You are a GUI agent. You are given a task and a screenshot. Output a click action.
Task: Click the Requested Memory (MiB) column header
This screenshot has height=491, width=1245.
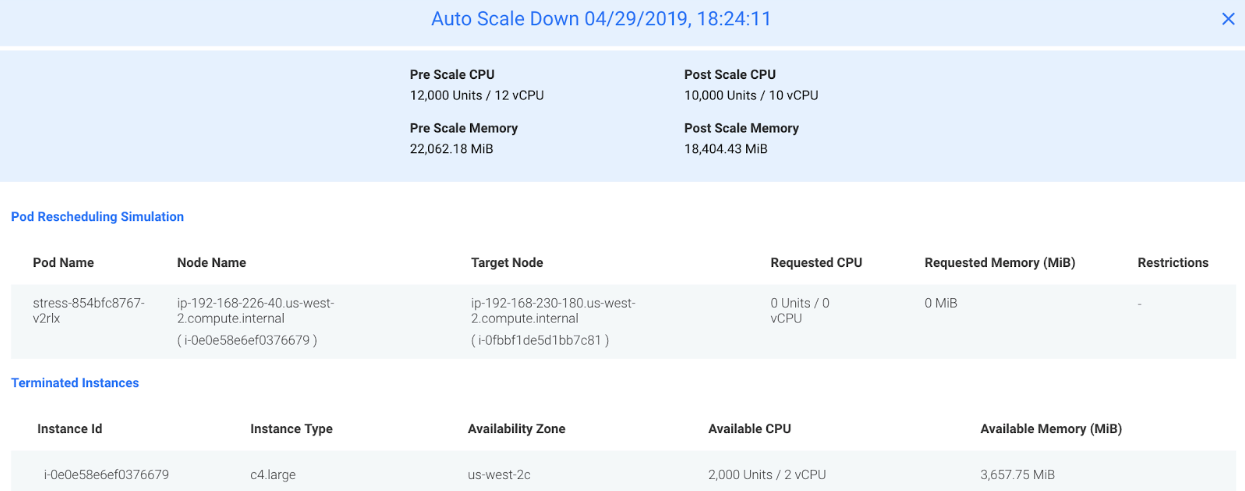1000,263
